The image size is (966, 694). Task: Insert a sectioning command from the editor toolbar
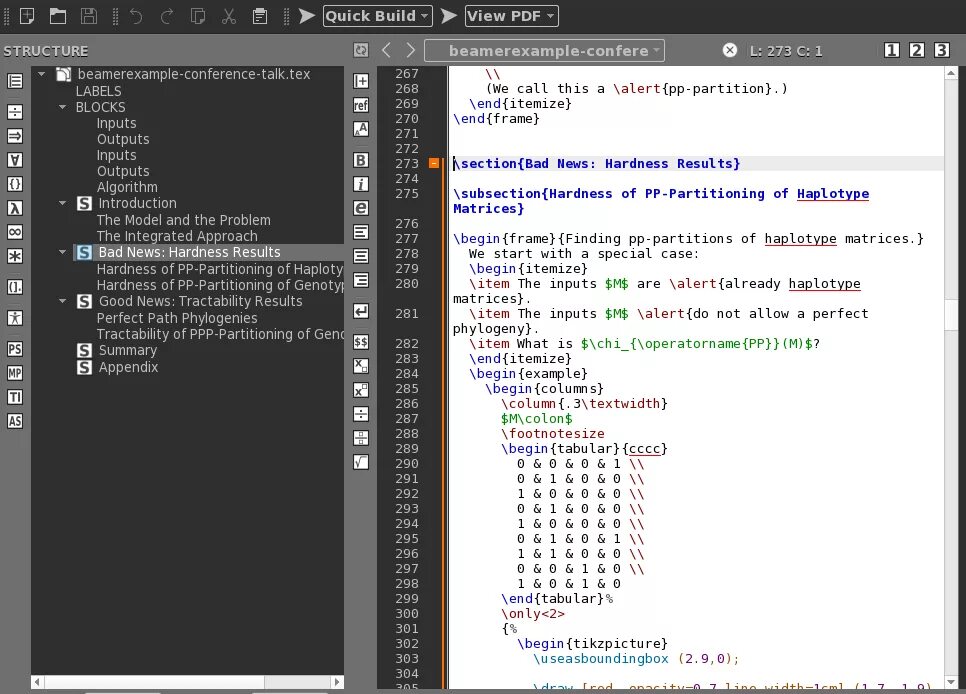pos(361,81)
